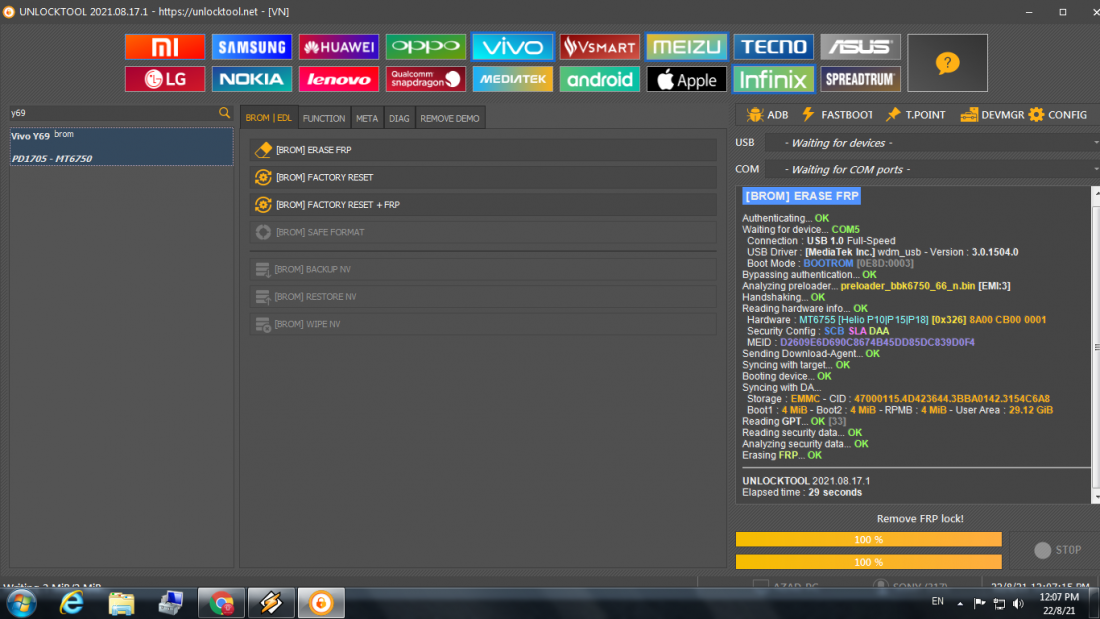Choose the Tecno brand tile

774,47
